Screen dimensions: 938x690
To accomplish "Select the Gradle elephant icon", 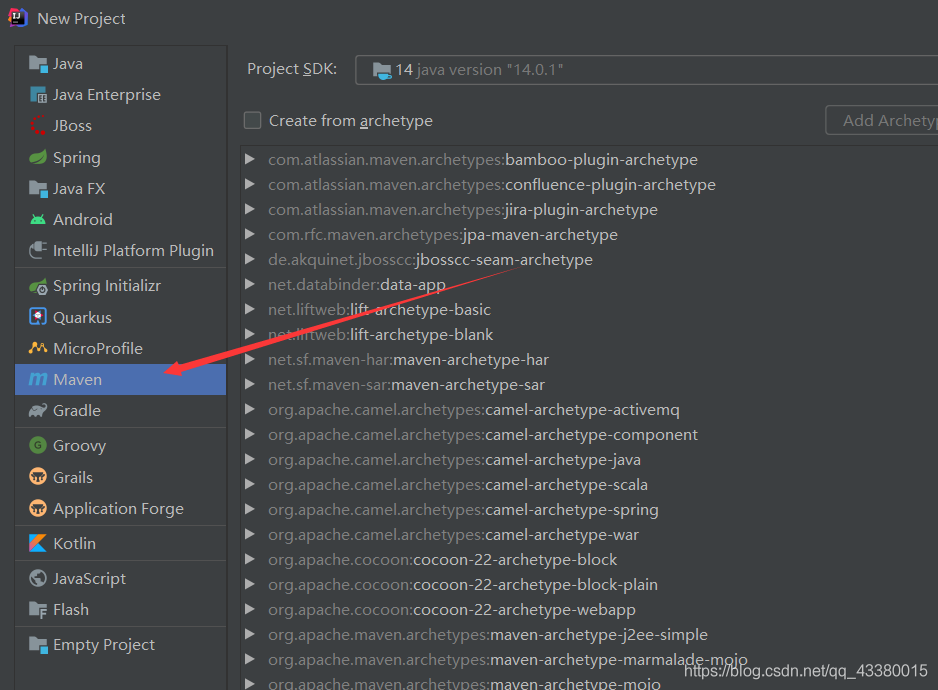I will click(38, 411).
